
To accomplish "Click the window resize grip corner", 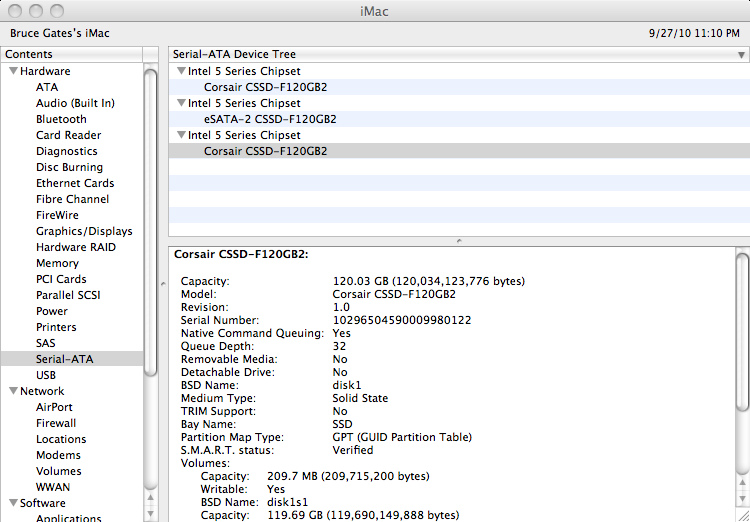I will [742, 515].
